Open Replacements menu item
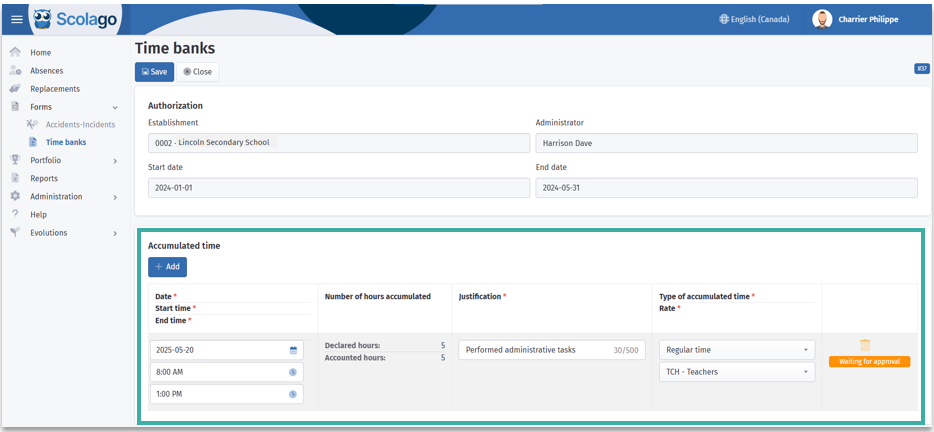Viewport: 934px width, 432px height. point(55,89)
